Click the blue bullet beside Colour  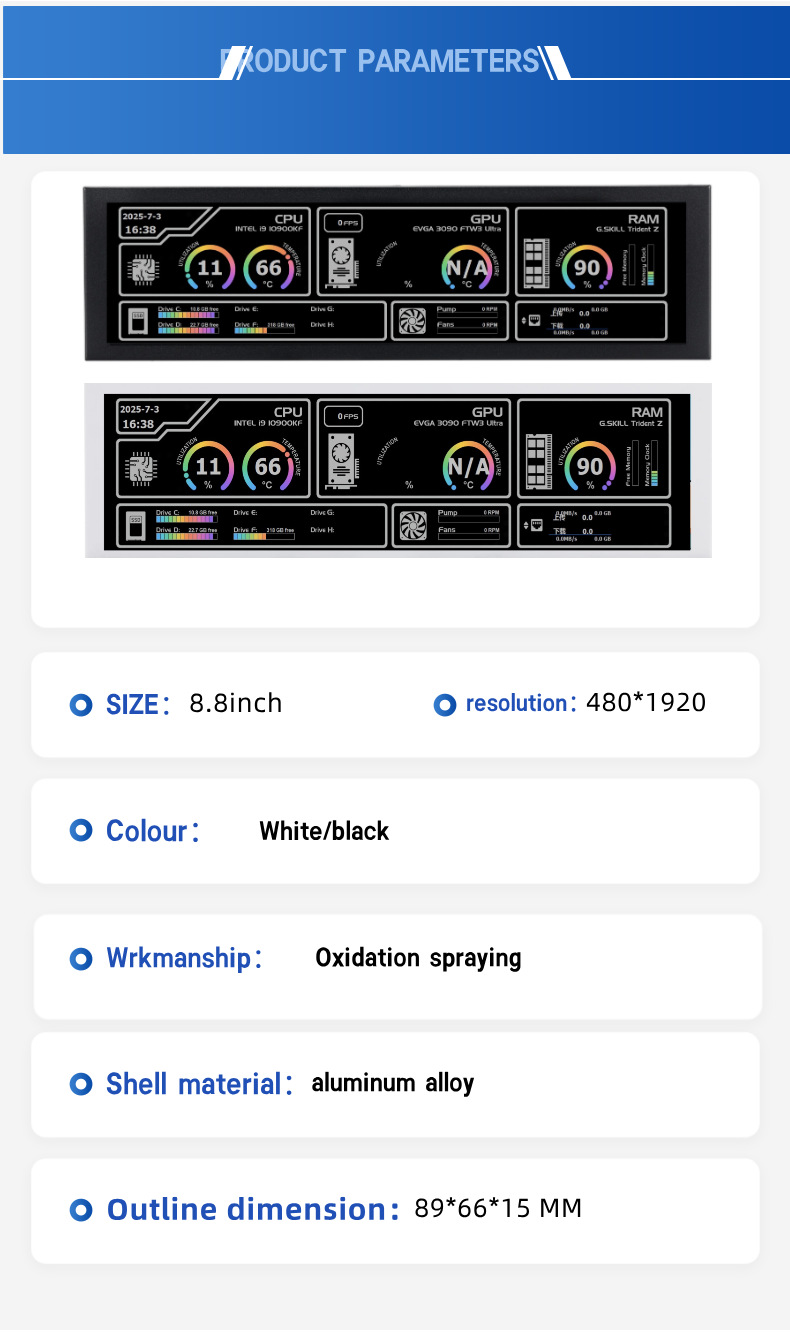click(x=81, y=831)
